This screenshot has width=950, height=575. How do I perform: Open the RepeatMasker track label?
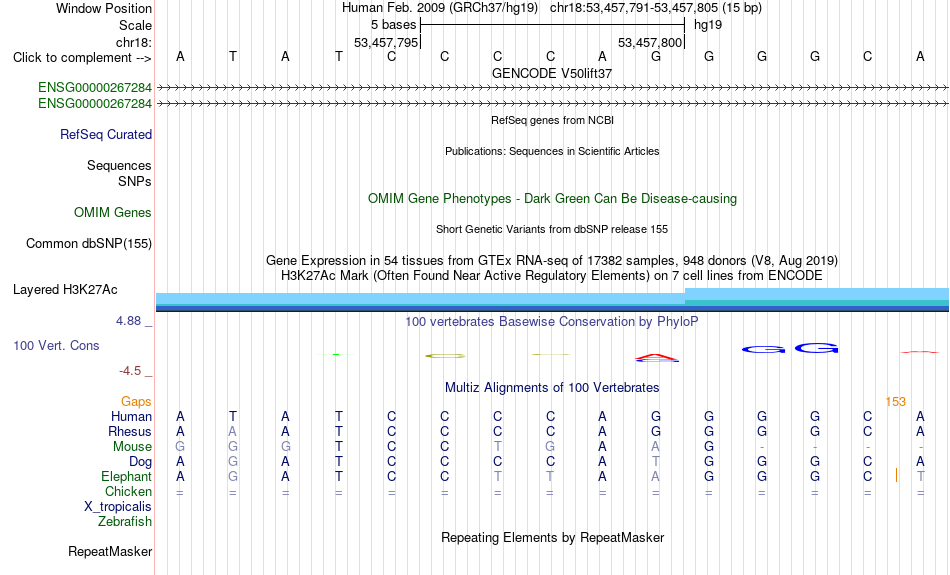tap(110, 551)
